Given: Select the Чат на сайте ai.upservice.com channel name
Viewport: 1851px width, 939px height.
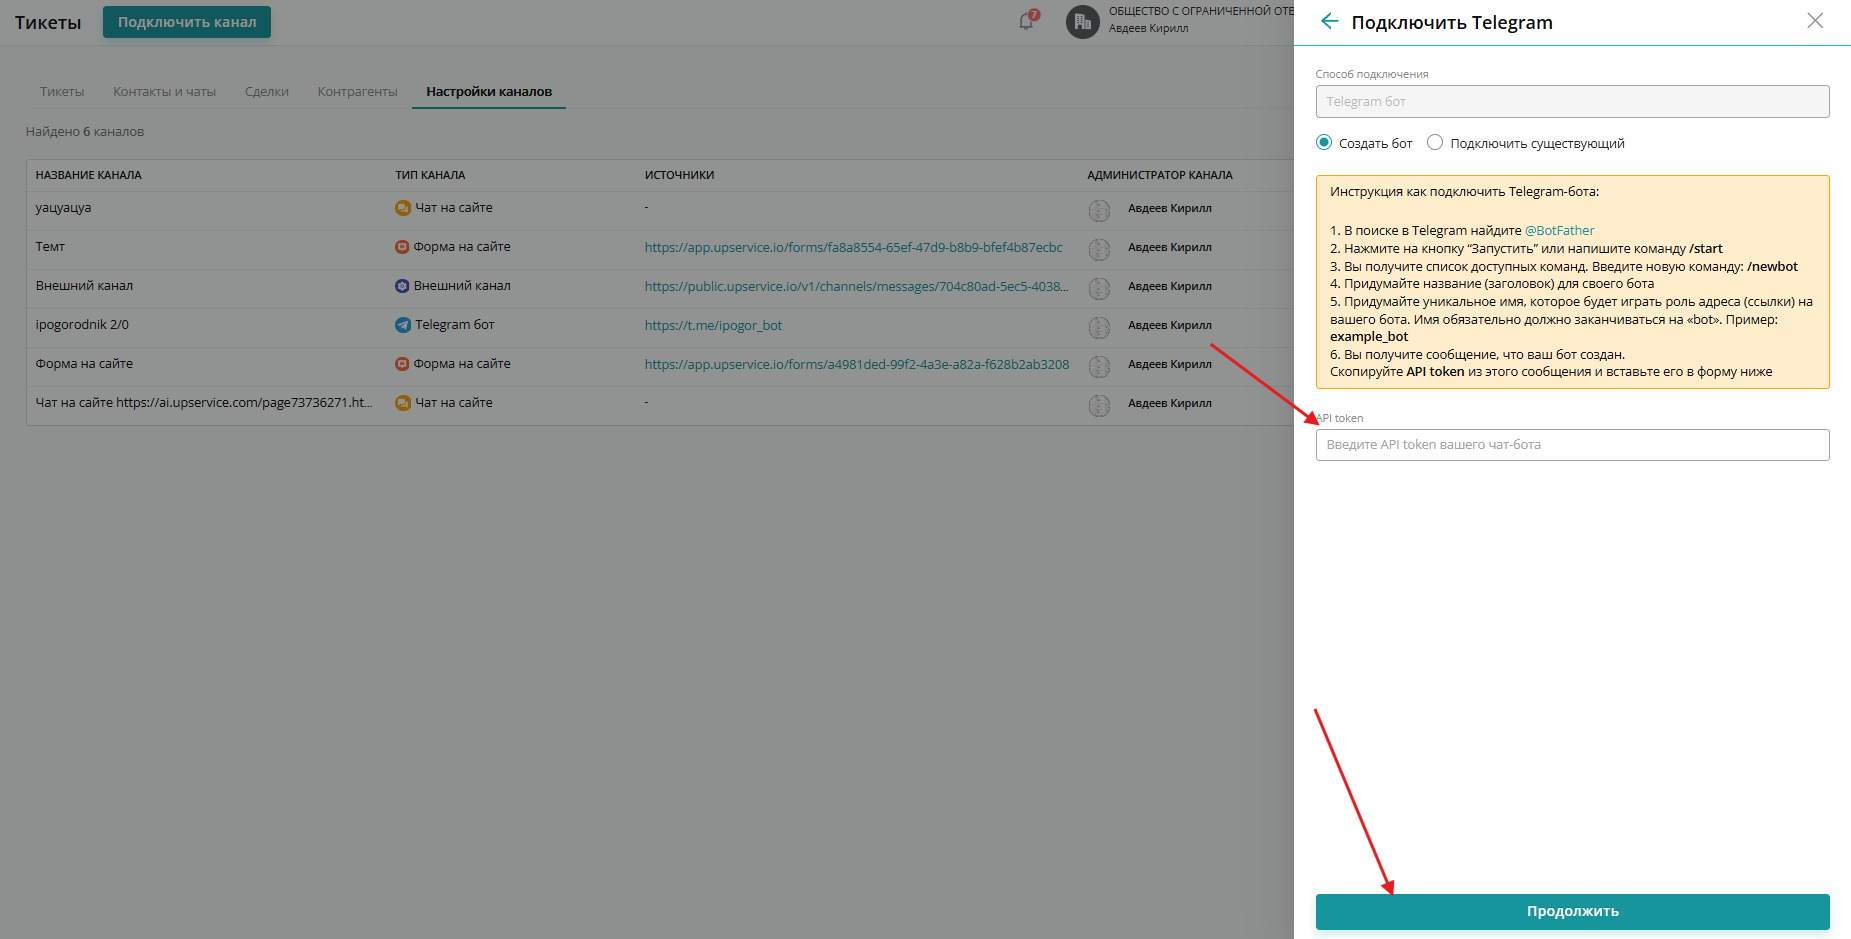Looking at the screenshot, I should point(204,403).
